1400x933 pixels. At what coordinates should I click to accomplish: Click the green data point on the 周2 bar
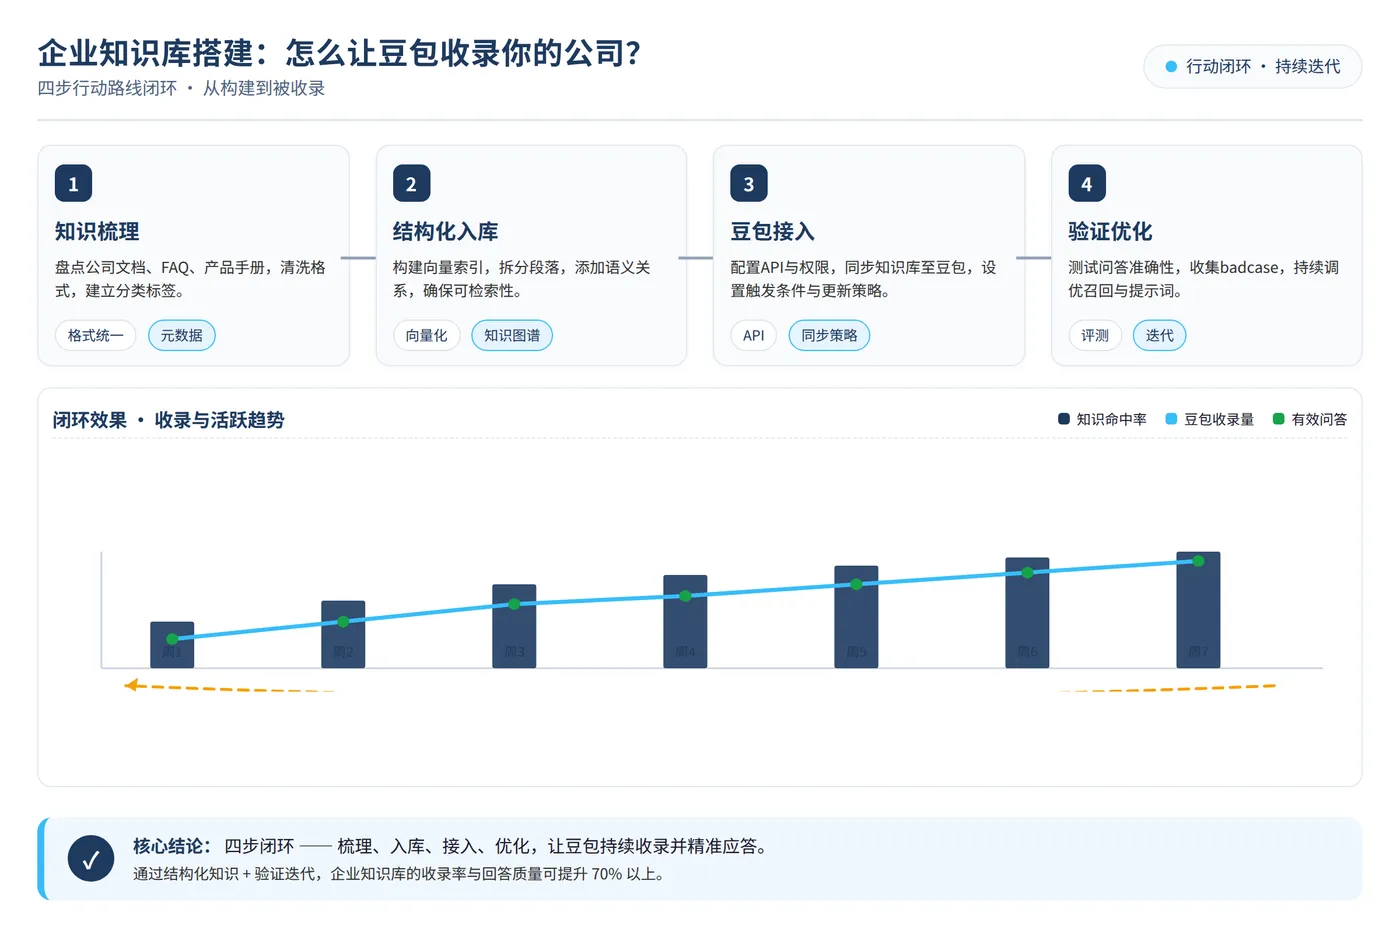pyautogui.click(x=343, y=622)
